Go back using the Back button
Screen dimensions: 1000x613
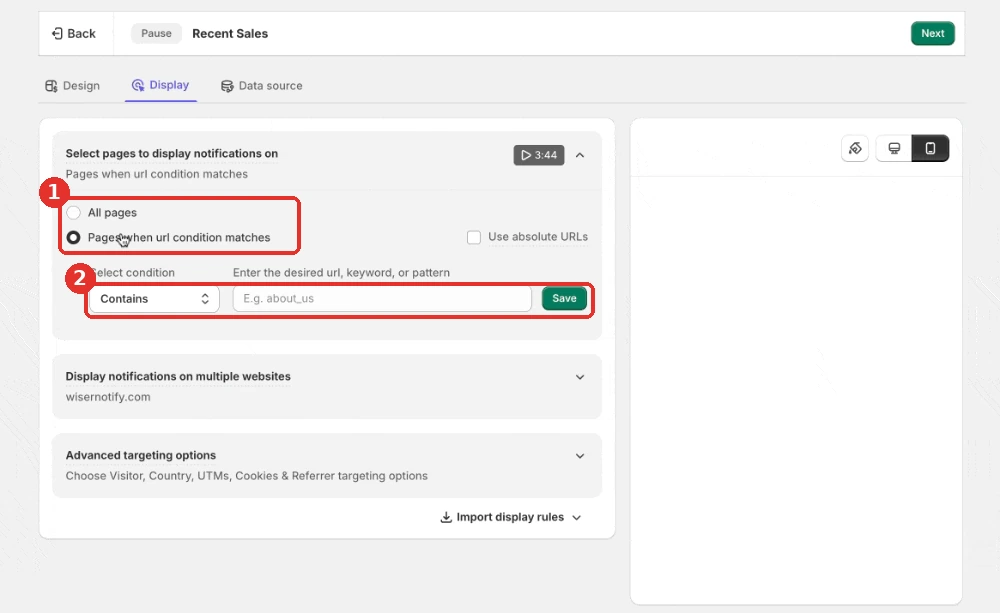pos(73,33)
